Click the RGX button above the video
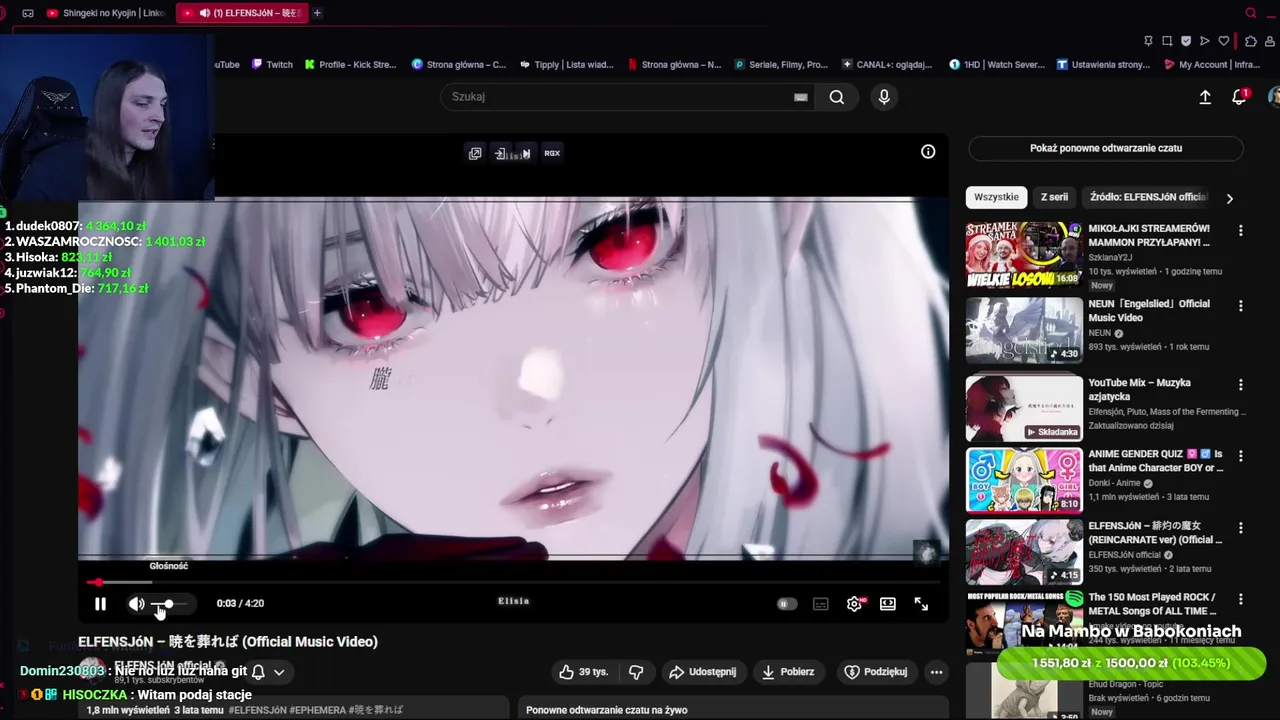The height and width of the screenshot is (720, 1280). [552, 153]
